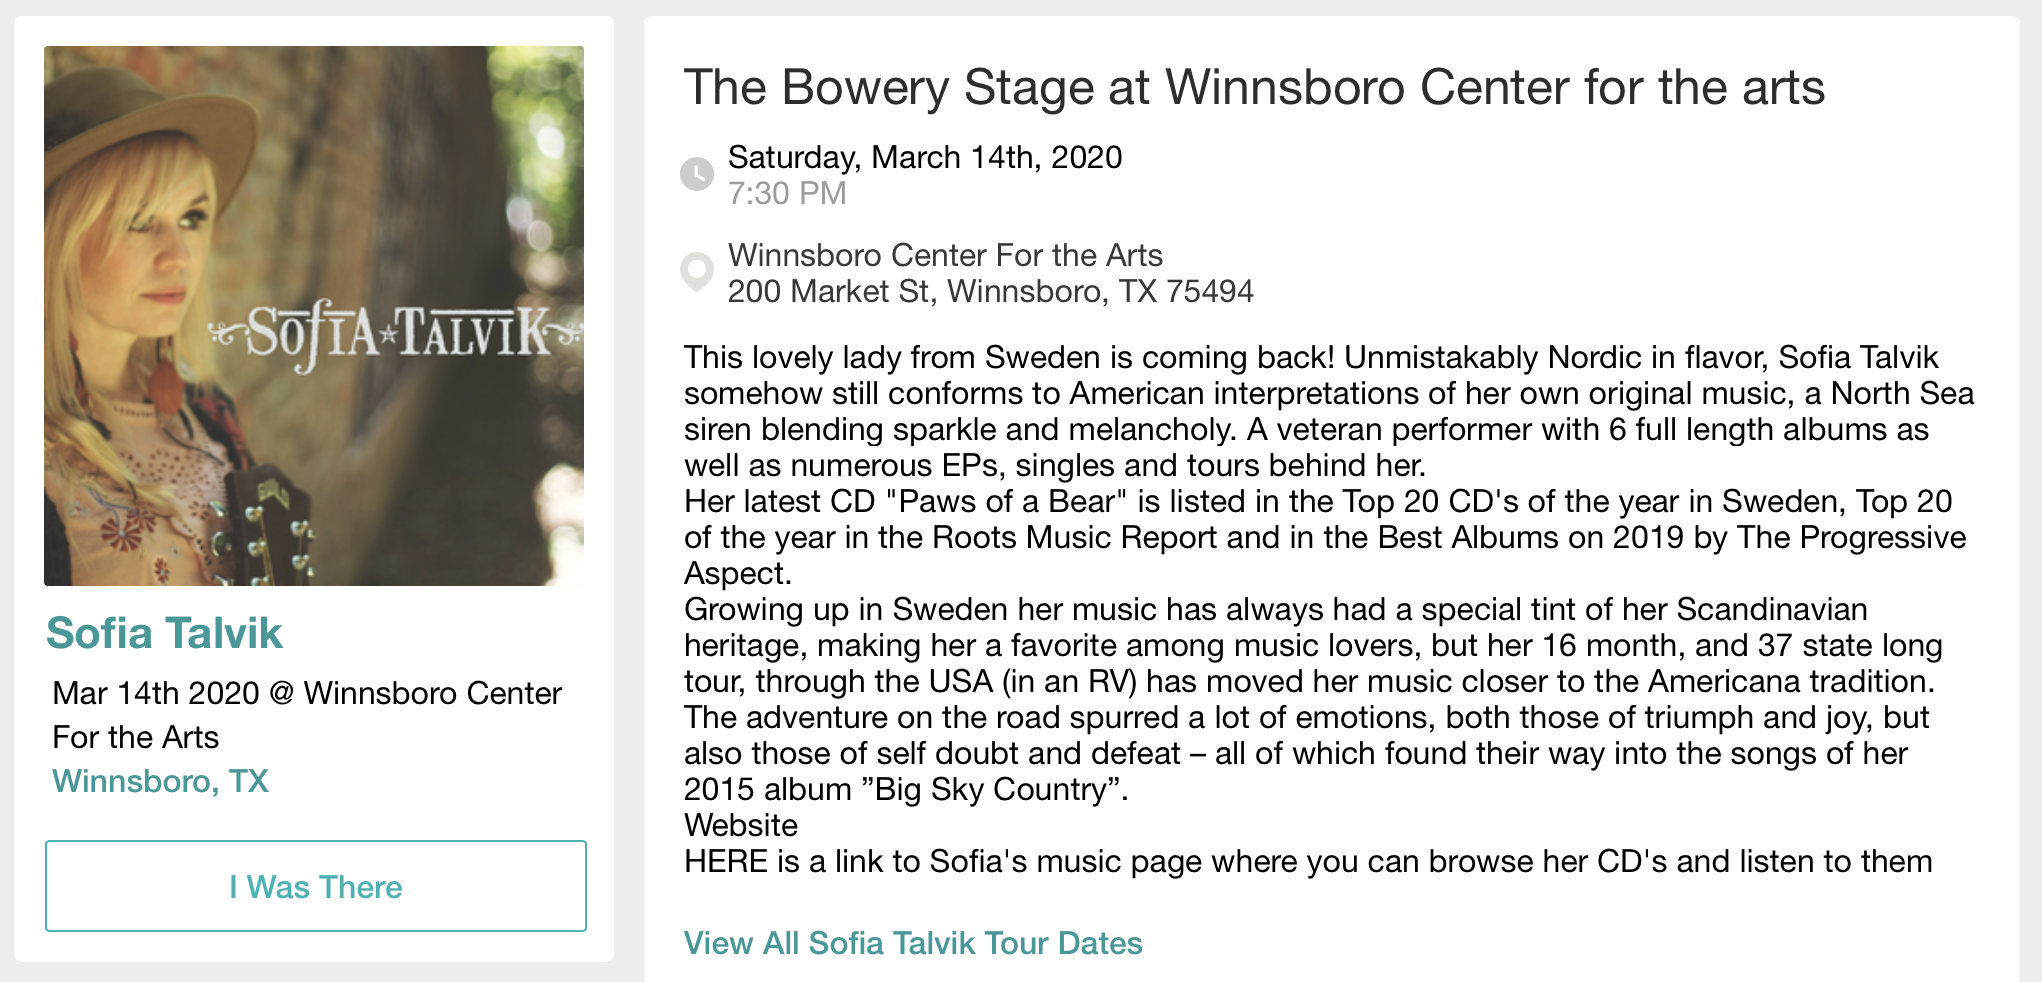The height and width of the screenshot is (982, 2042).
Task: Follow the Winnsboro, TX location link
Action: click(x=160, y=781)
